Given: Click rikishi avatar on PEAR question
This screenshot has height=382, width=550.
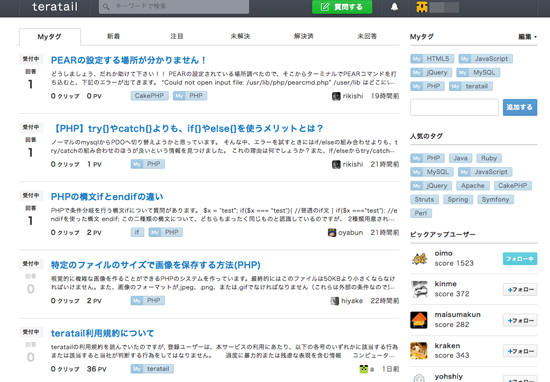Looking at the screenshot, I should 336,96.
